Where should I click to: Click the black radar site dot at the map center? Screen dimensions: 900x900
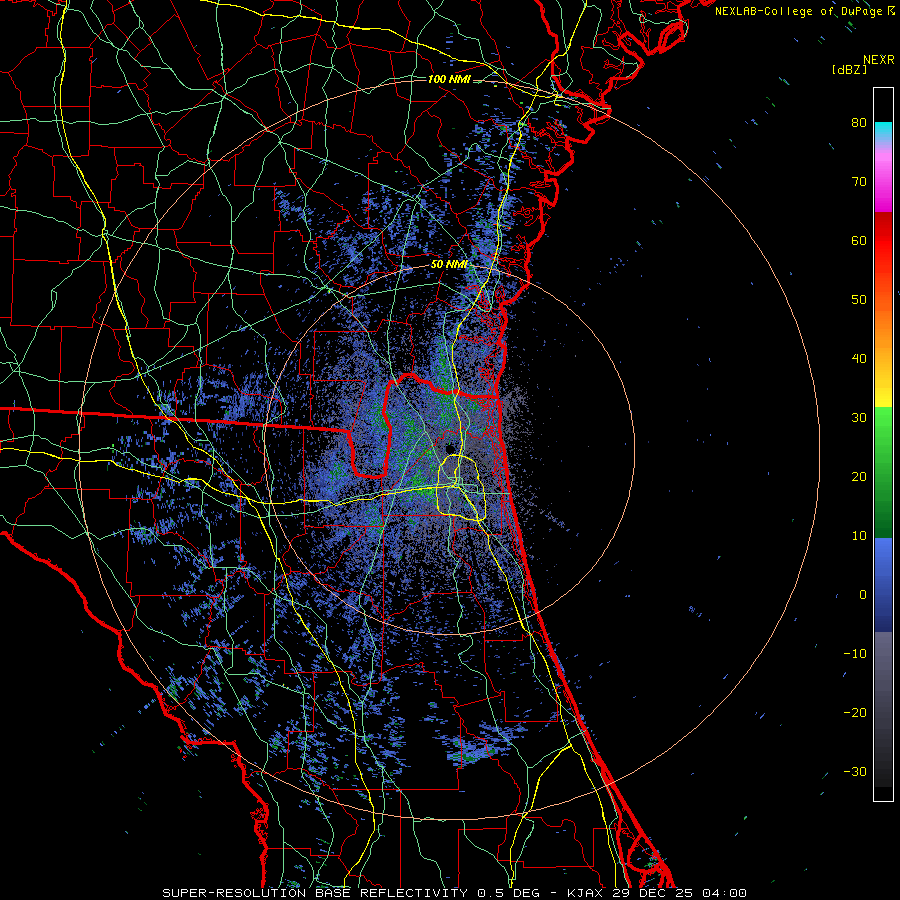[x=450, y=448]
